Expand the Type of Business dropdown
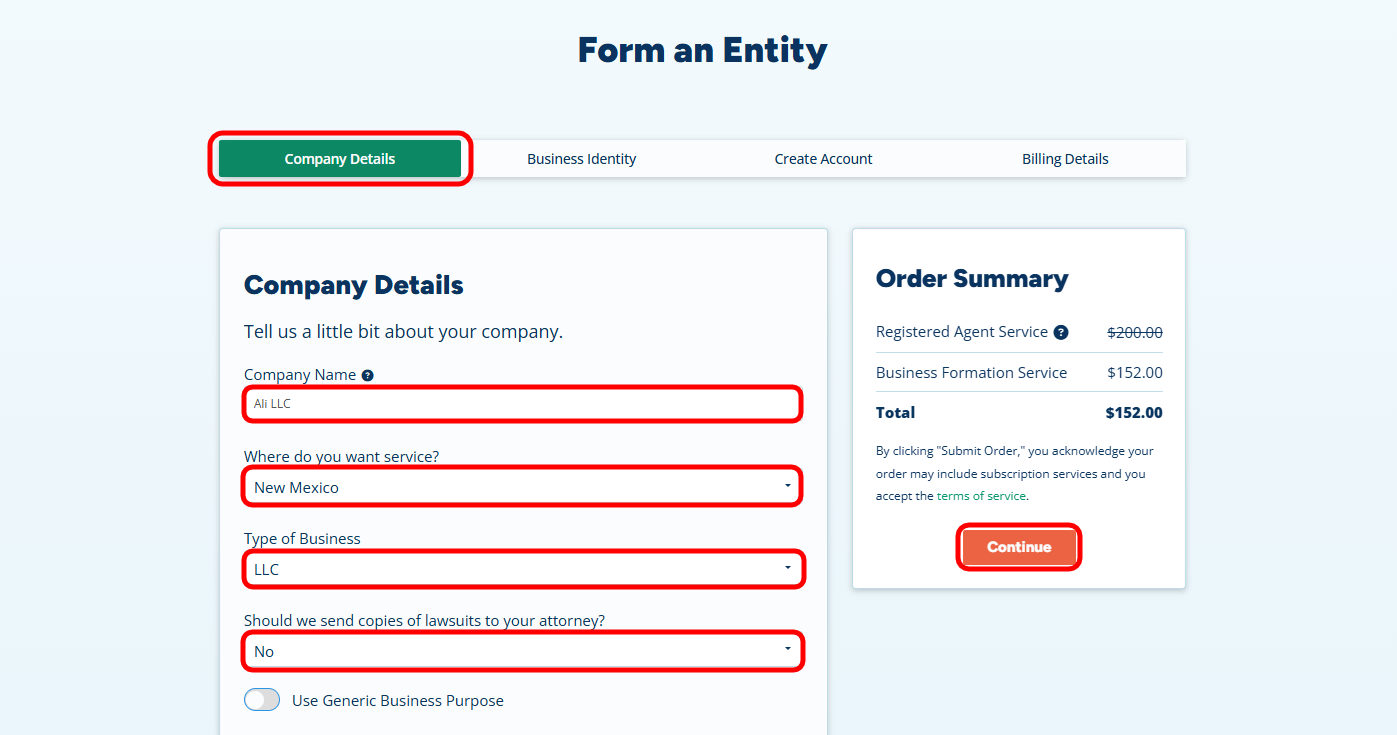 pos(521,569)
